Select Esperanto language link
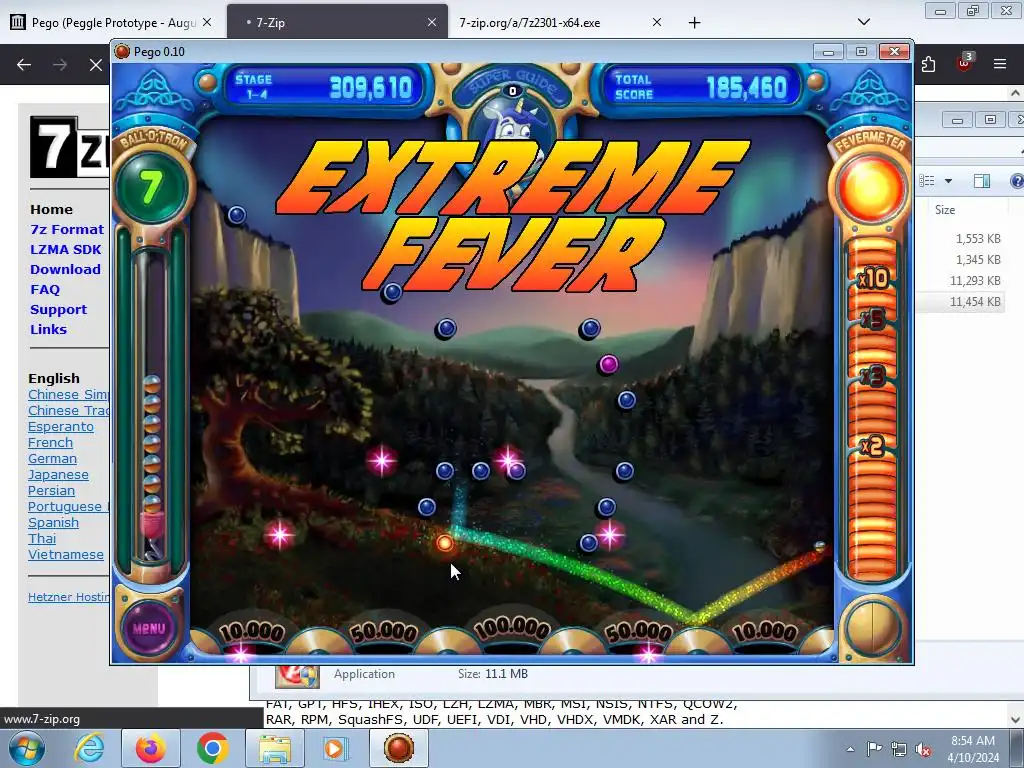Viewport: 1024px width, 768px height. pos(61,426)
